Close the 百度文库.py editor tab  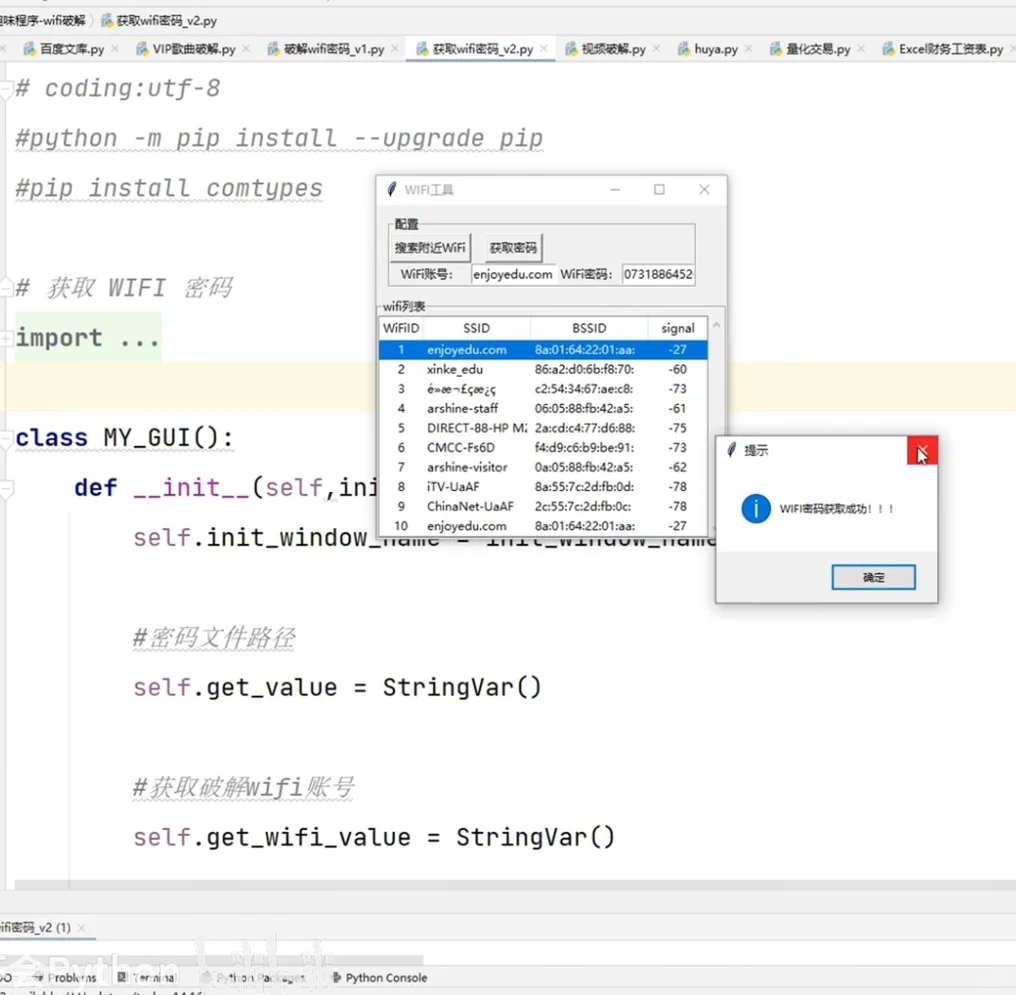pos(115,49)
